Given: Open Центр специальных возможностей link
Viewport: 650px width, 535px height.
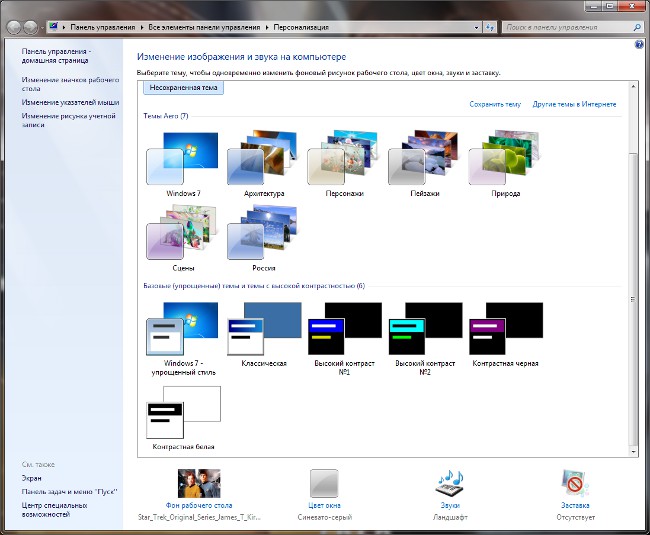Looking at the screenshot, I should [x=54, y=510].
